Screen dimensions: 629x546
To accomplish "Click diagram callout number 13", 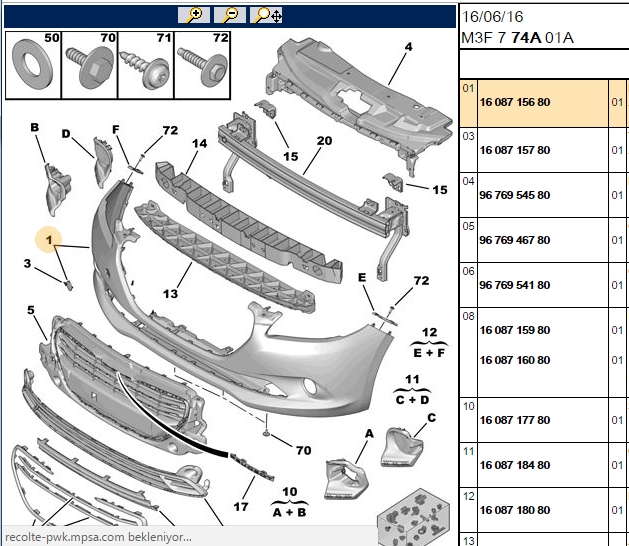I will click(170, 294).
